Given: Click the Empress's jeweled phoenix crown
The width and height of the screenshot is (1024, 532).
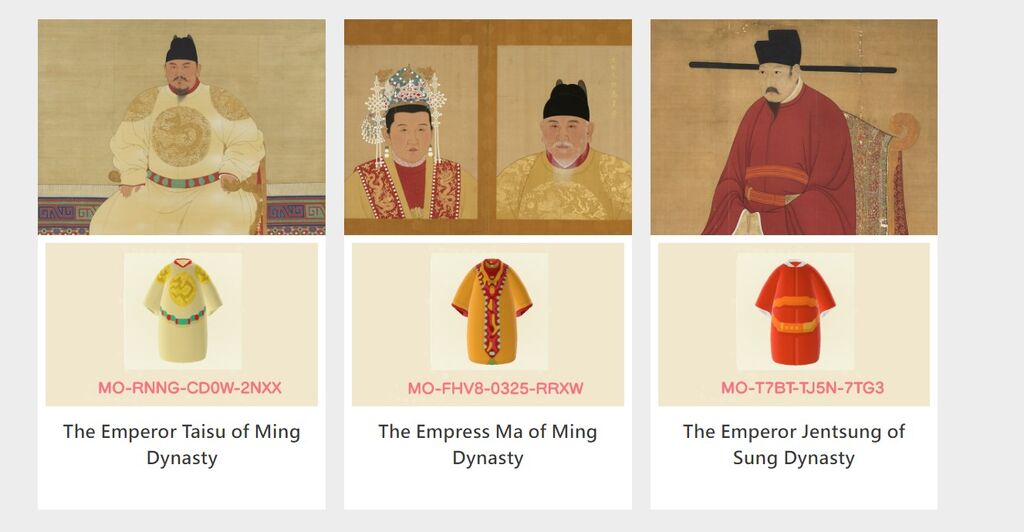Looking at the screenshot, I should pyautogui.click(x=405, y=98).
